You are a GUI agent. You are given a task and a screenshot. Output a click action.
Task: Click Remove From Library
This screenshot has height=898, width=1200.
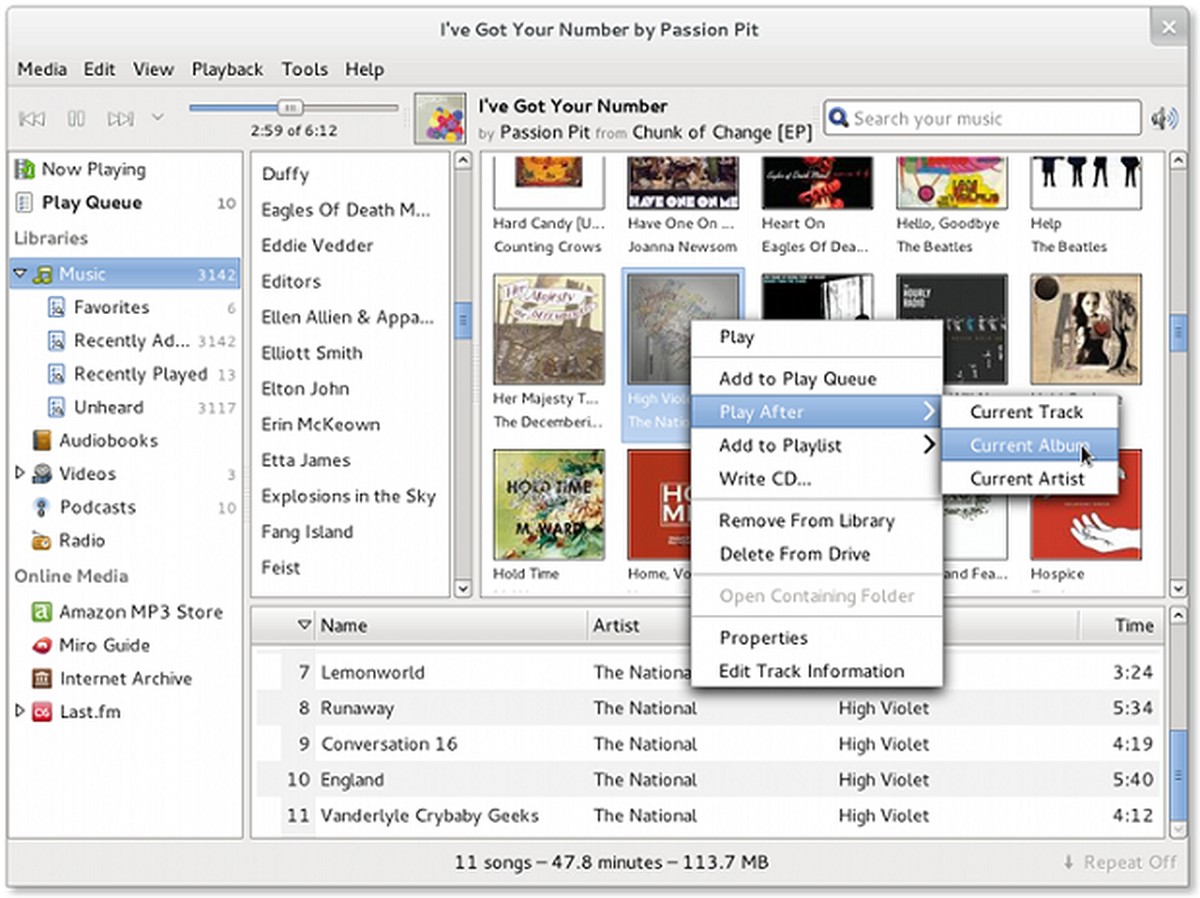tap(805, 520)
